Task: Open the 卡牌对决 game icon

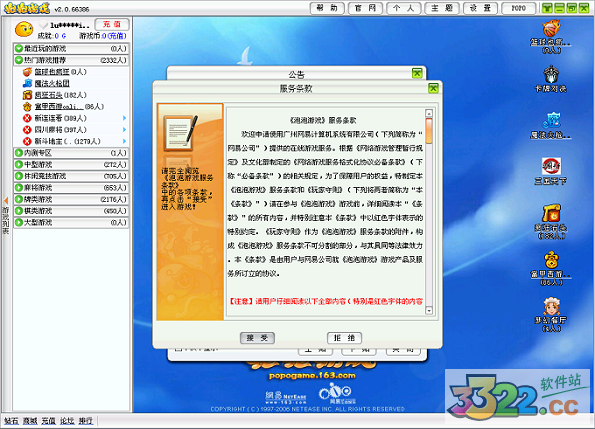Action: (551, 74)
